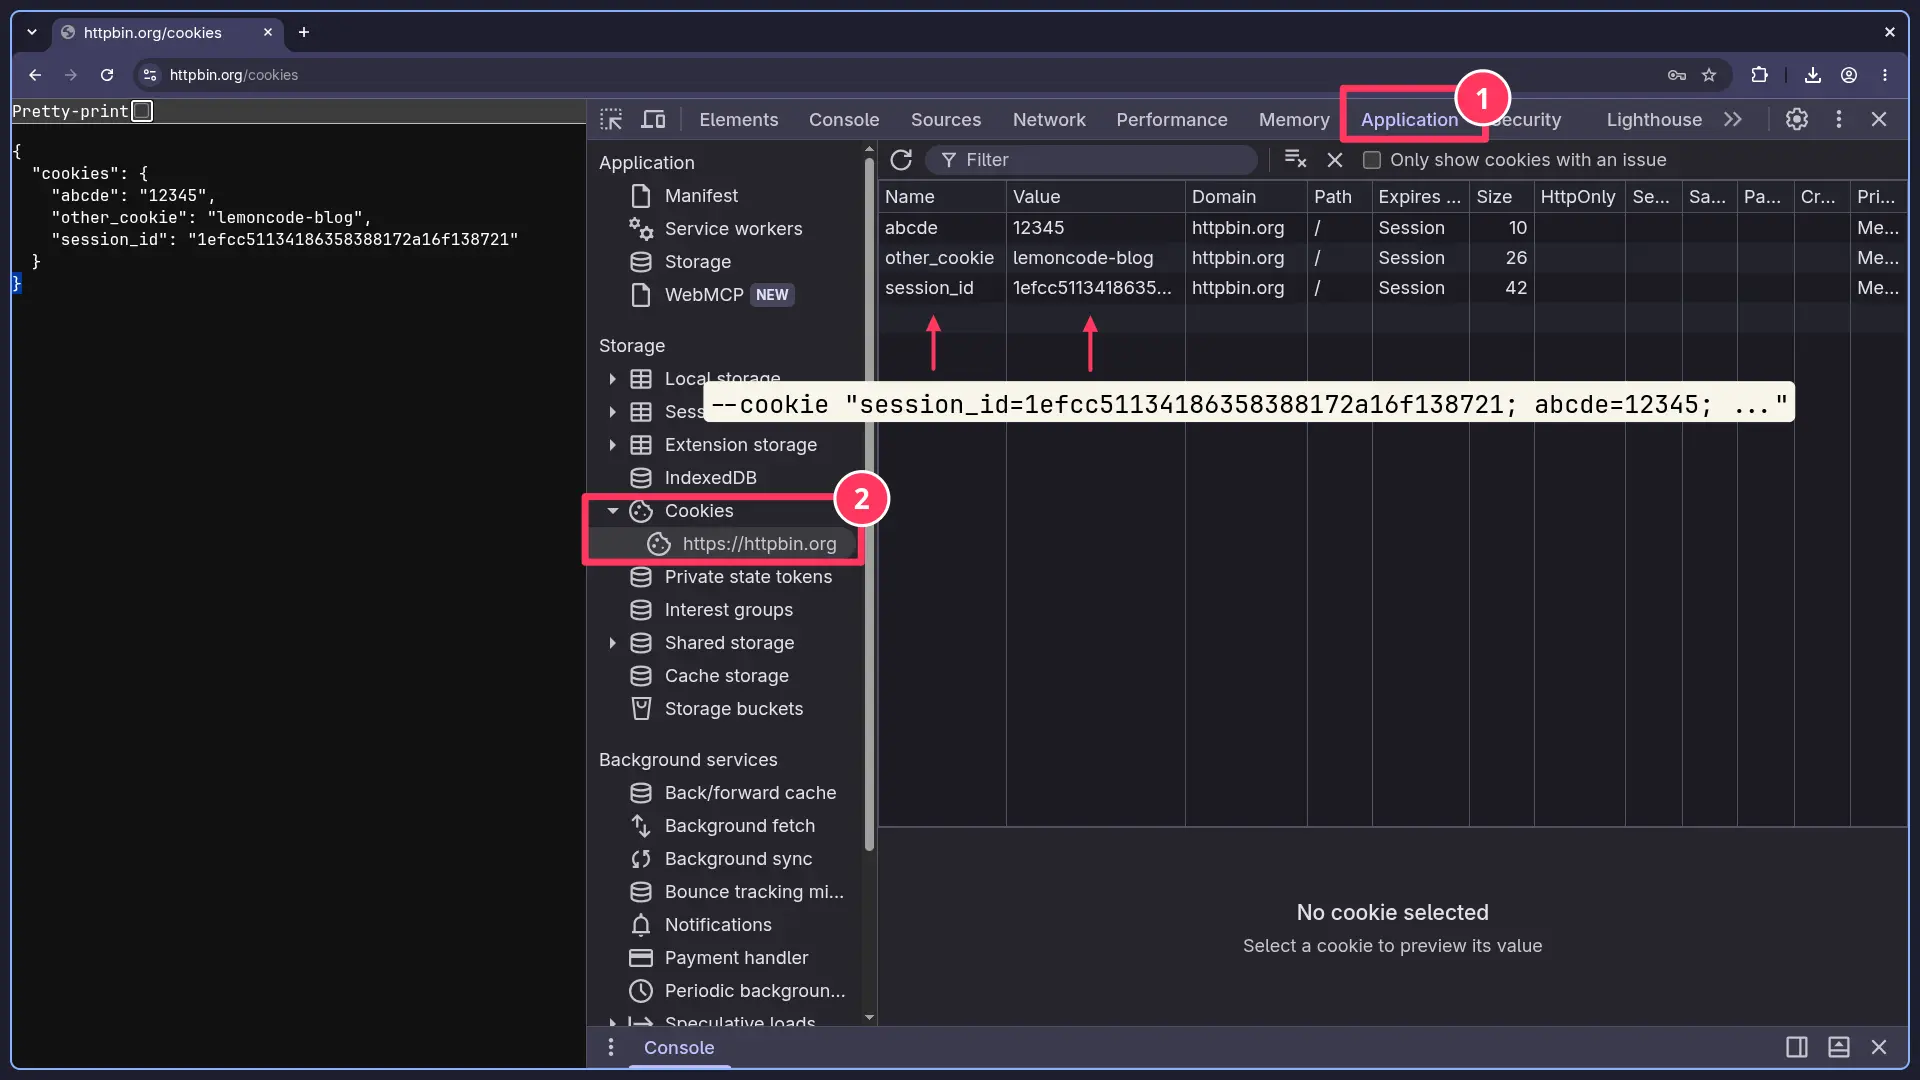Clear all cookies icon
Viewport: 1920px width, 1080px height.
(1295, 159)
